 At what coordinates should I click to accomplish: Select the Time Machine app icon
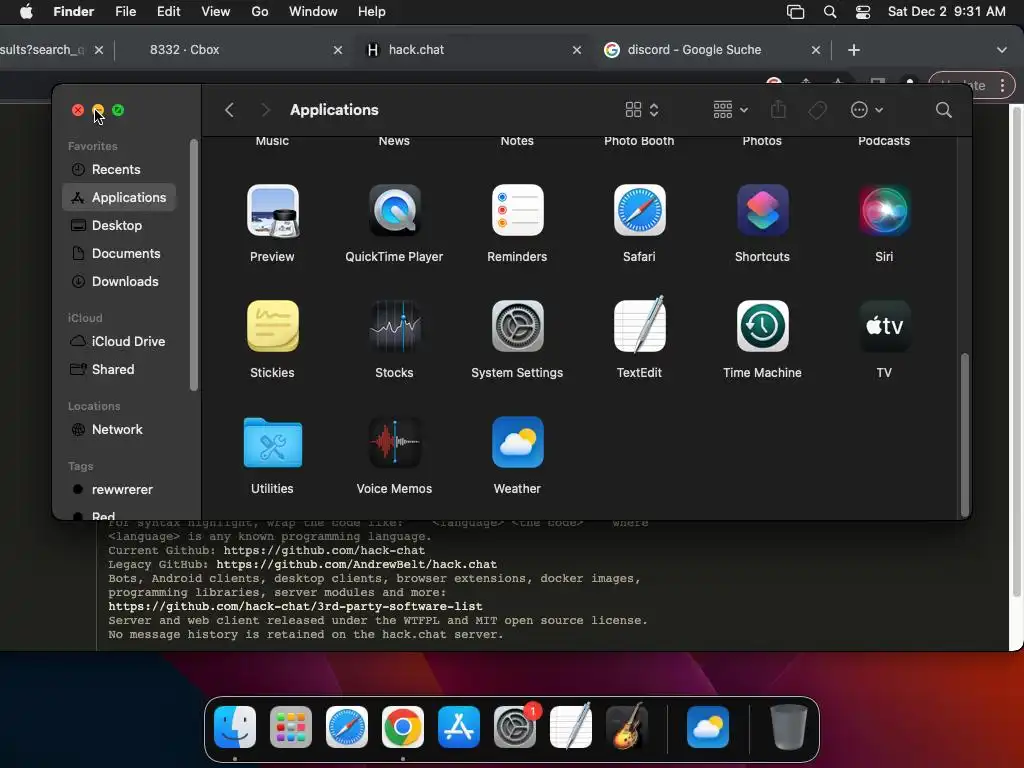pyautogui.click(x=762, y=326)
